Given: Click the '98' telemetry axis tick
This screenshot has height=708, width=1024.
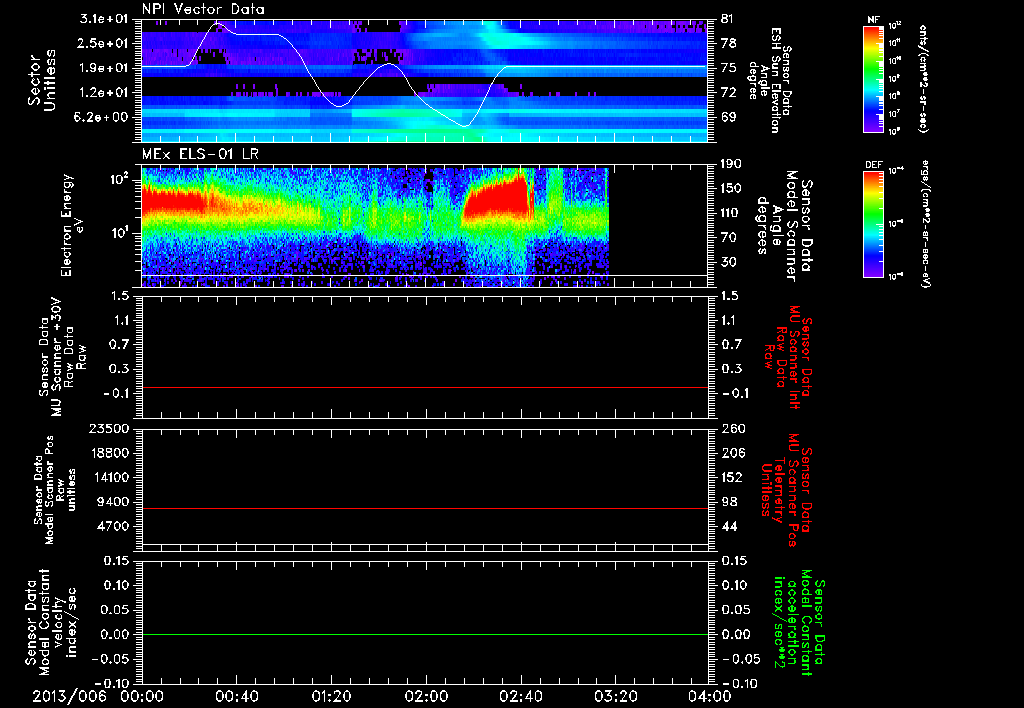Looking at the screenshot, I should (x=729, y=502).
